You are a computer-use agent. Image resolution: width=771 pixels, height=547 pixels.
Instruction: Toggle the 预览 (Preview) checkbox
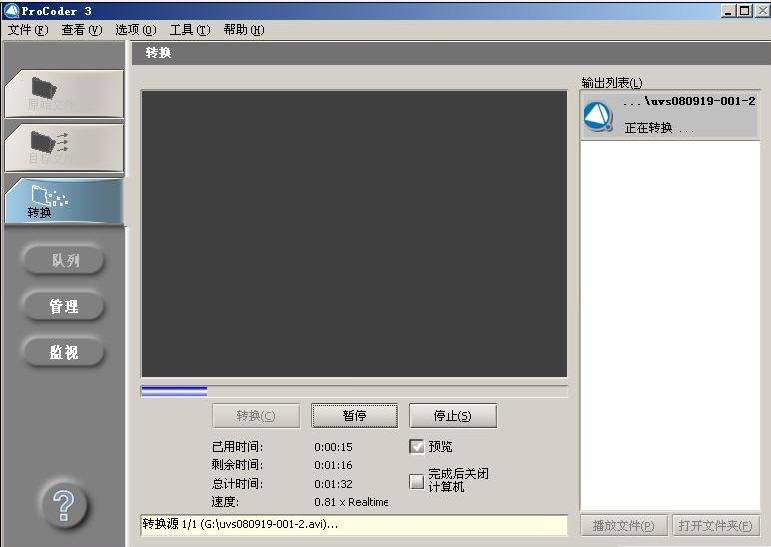[416, 446]
